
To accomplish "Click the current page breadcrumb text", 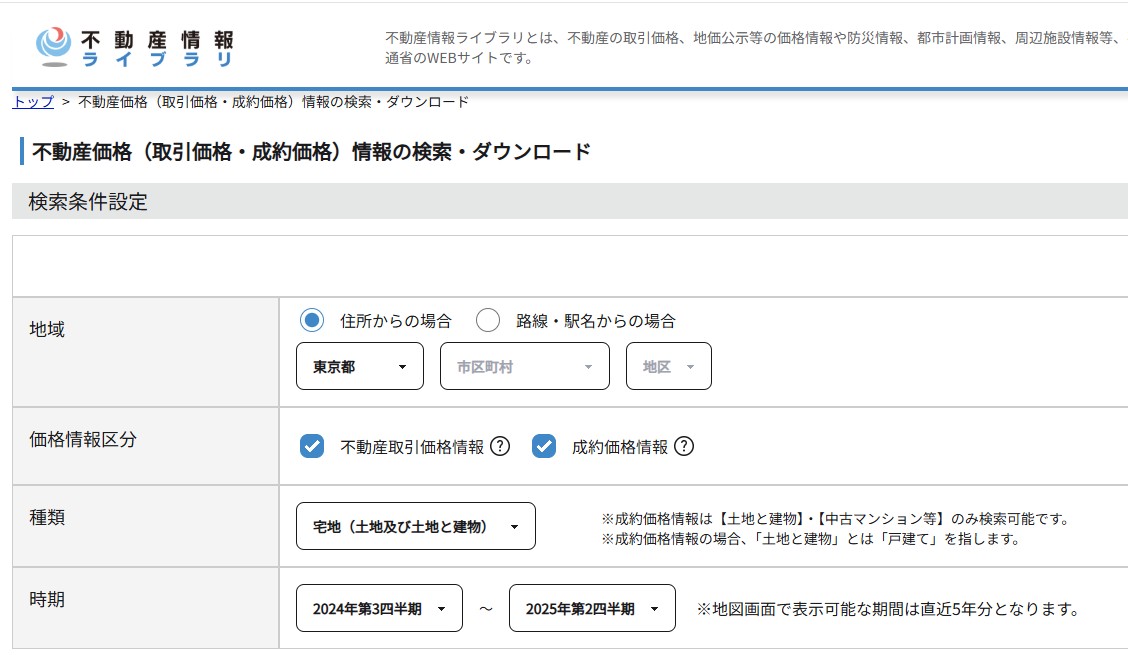I will pyautogui.click(x=273, y=102).
